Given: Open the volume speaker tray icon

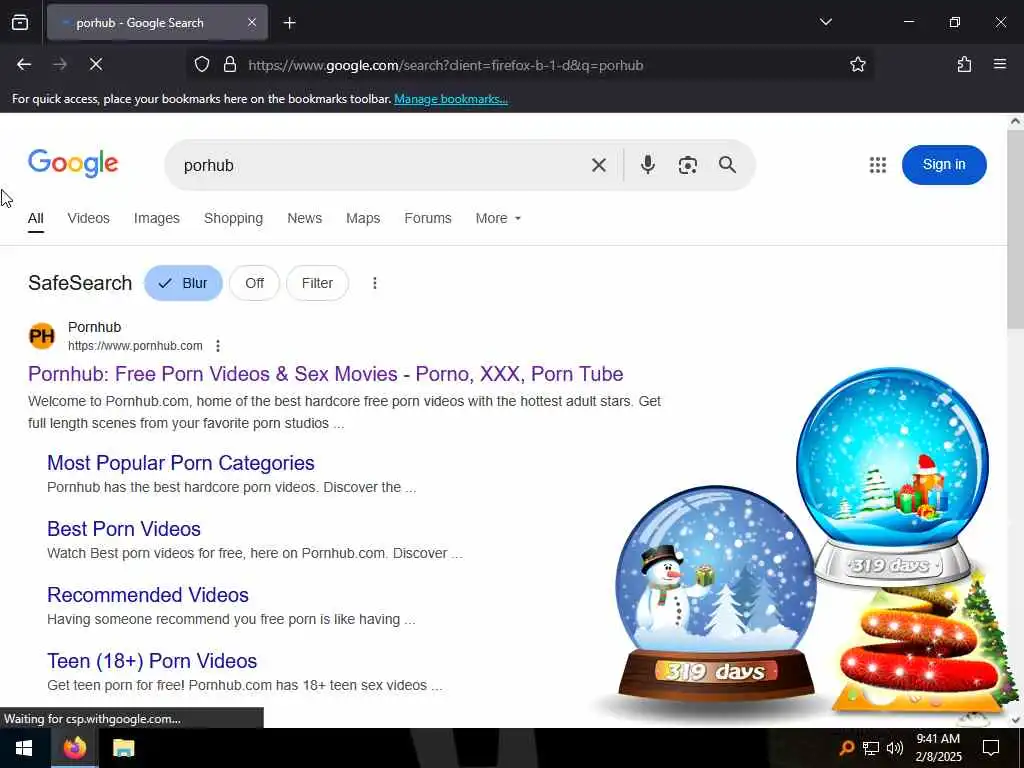Looking at the screenshot, I should 894,748.
